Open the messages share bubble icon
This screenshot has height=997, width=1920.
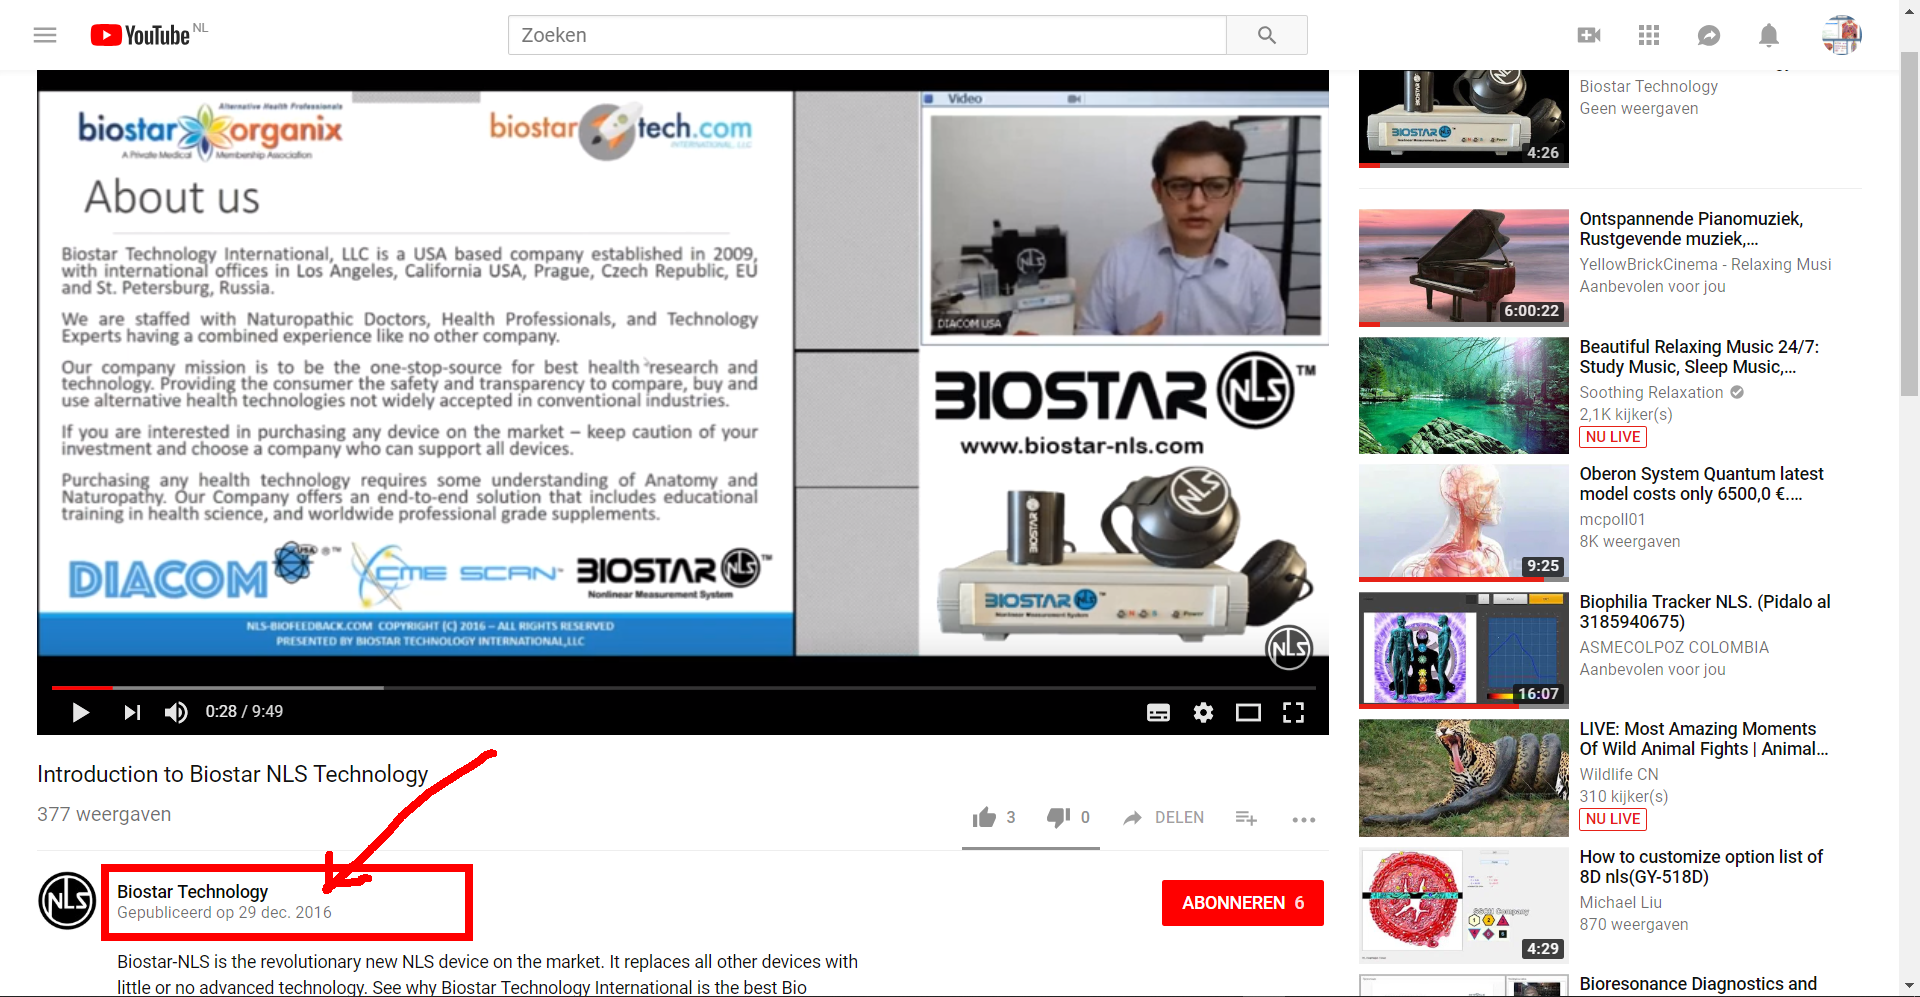[1709, 35]
